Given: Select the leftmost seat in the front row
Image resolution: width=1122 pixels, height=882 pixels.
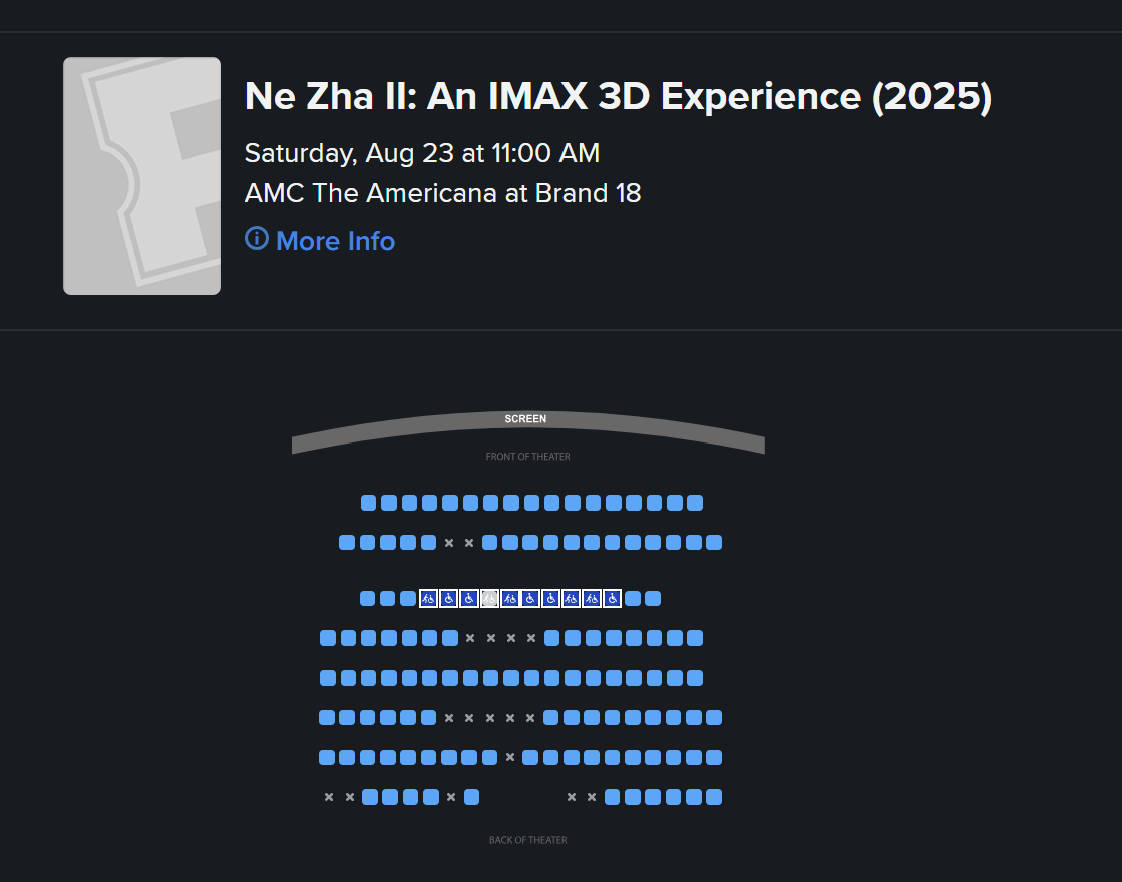Looking at the screenshot, I should pos(369,503).
